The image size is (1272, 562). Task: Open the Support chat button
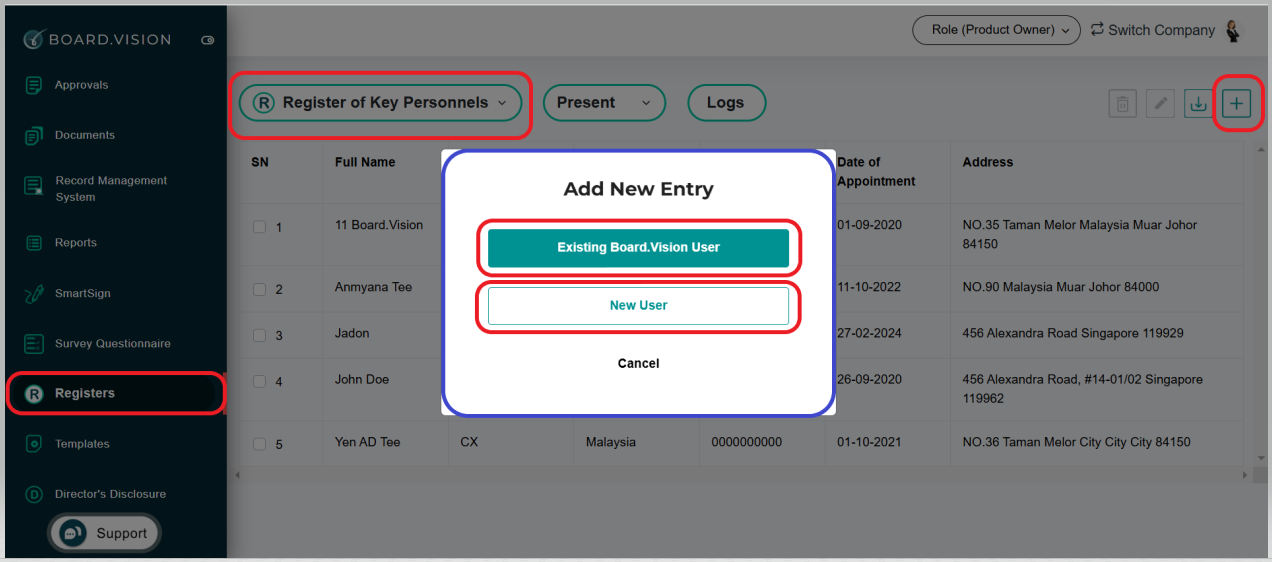point(104,533)
